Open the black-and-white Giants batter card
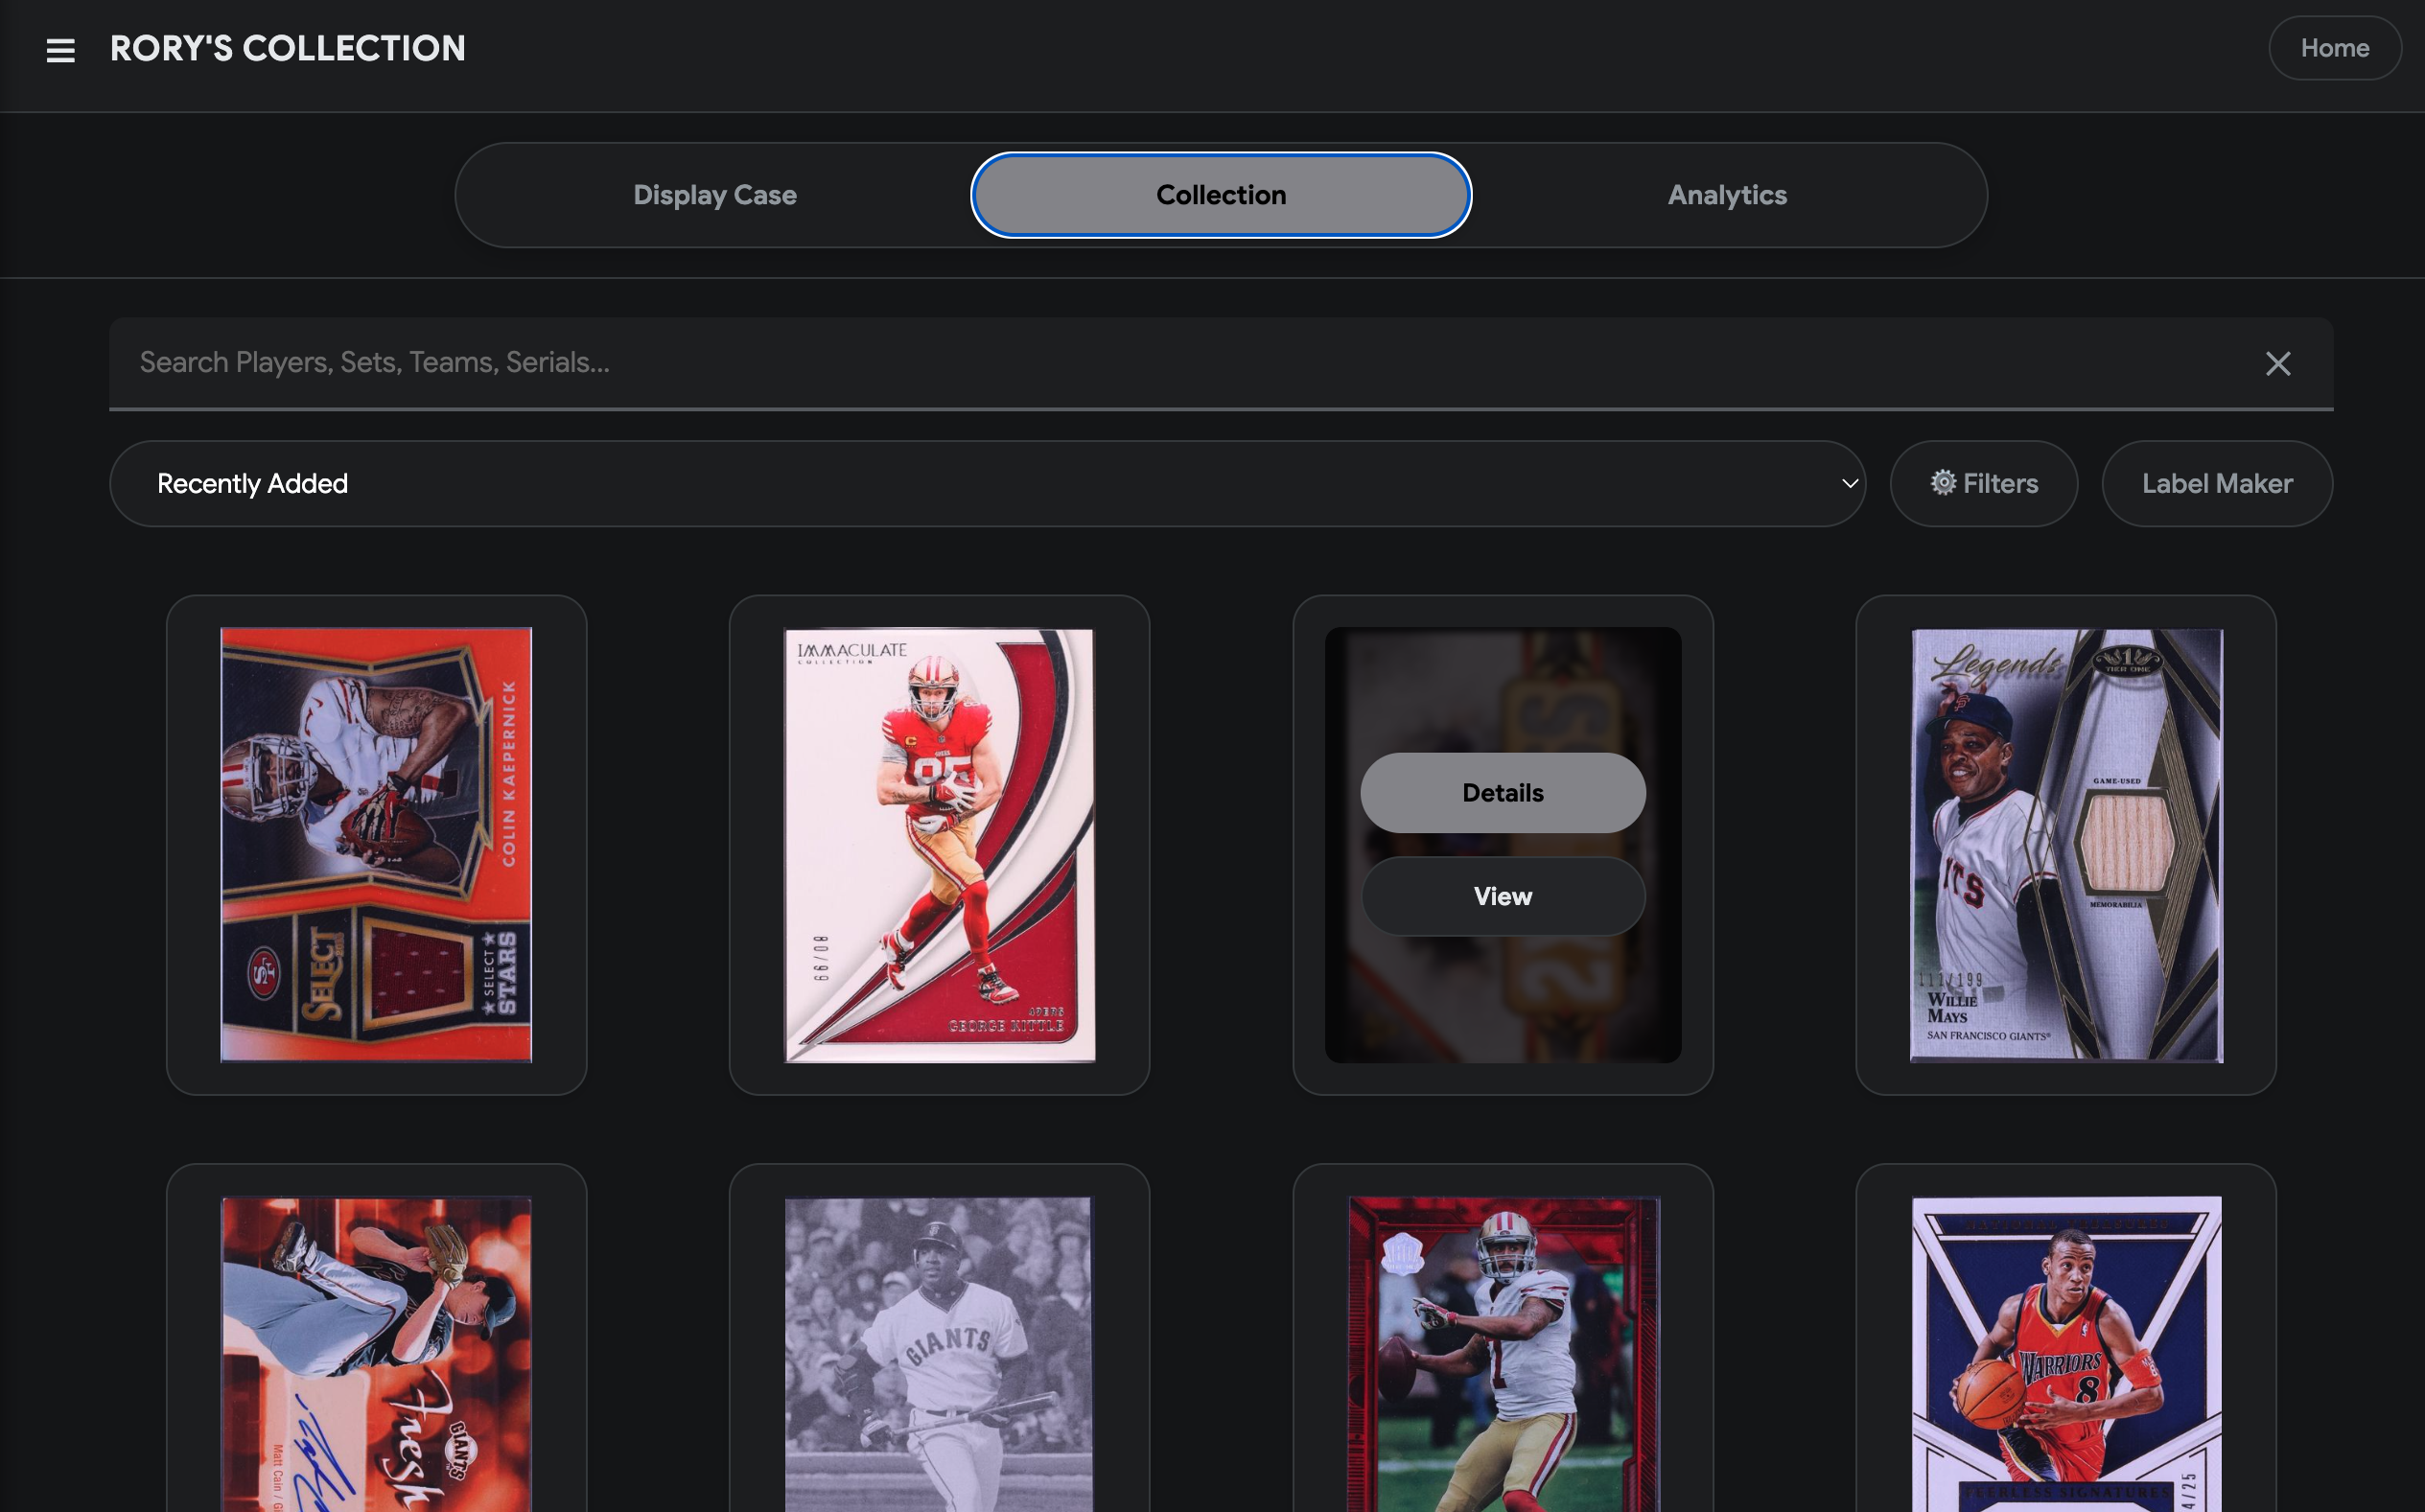 pos(939,1354)
